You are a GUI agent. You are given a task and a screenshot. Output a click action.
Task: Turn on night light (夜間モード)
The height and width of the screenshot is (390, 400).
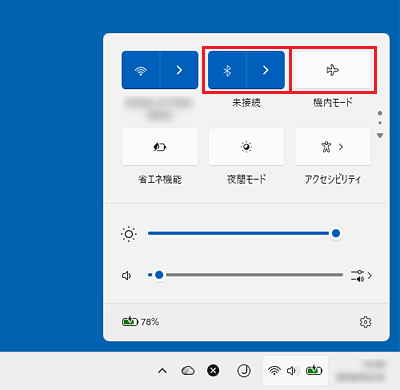tap(246, 147)
